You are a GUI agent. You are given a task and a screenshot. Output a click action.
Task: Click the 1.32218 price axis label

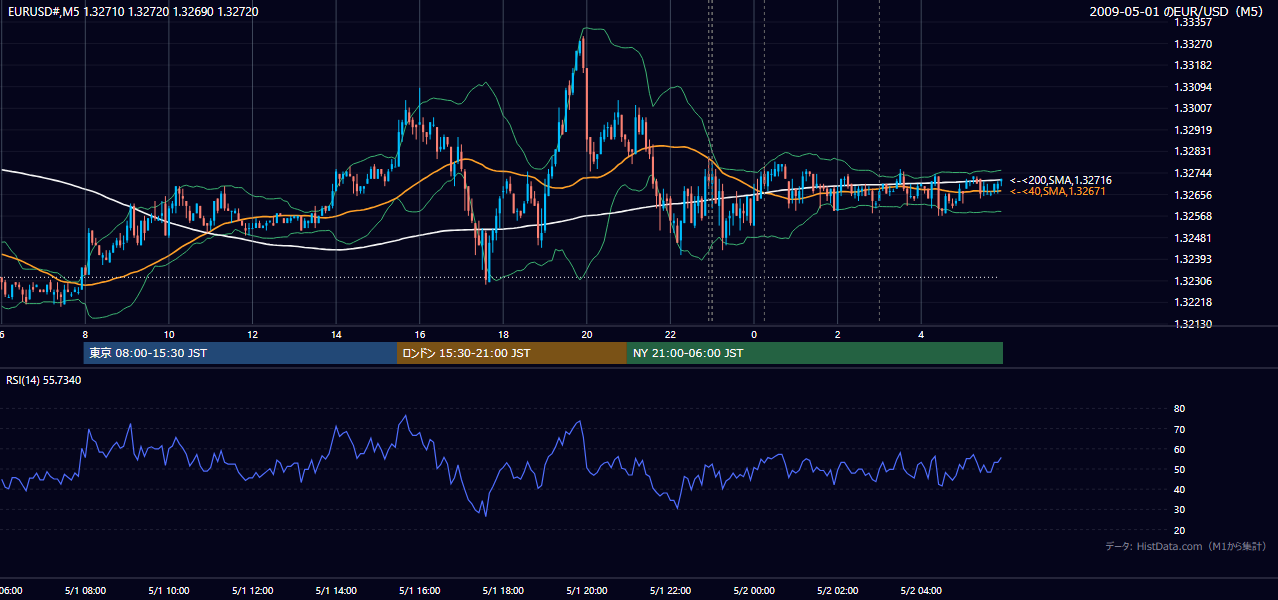(1193, 302)
